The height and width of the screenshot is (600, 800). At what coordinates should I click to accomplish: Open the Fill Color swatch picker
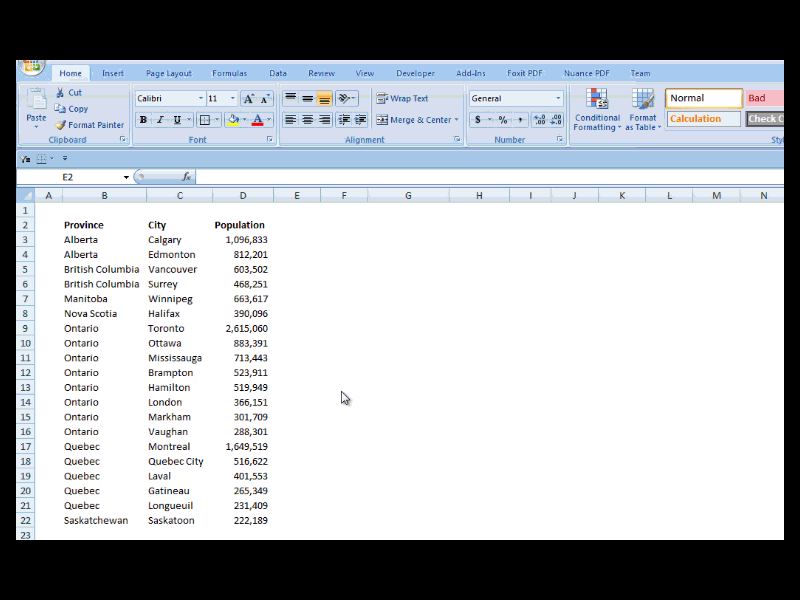pyautogui.click(x=242, y=120)
